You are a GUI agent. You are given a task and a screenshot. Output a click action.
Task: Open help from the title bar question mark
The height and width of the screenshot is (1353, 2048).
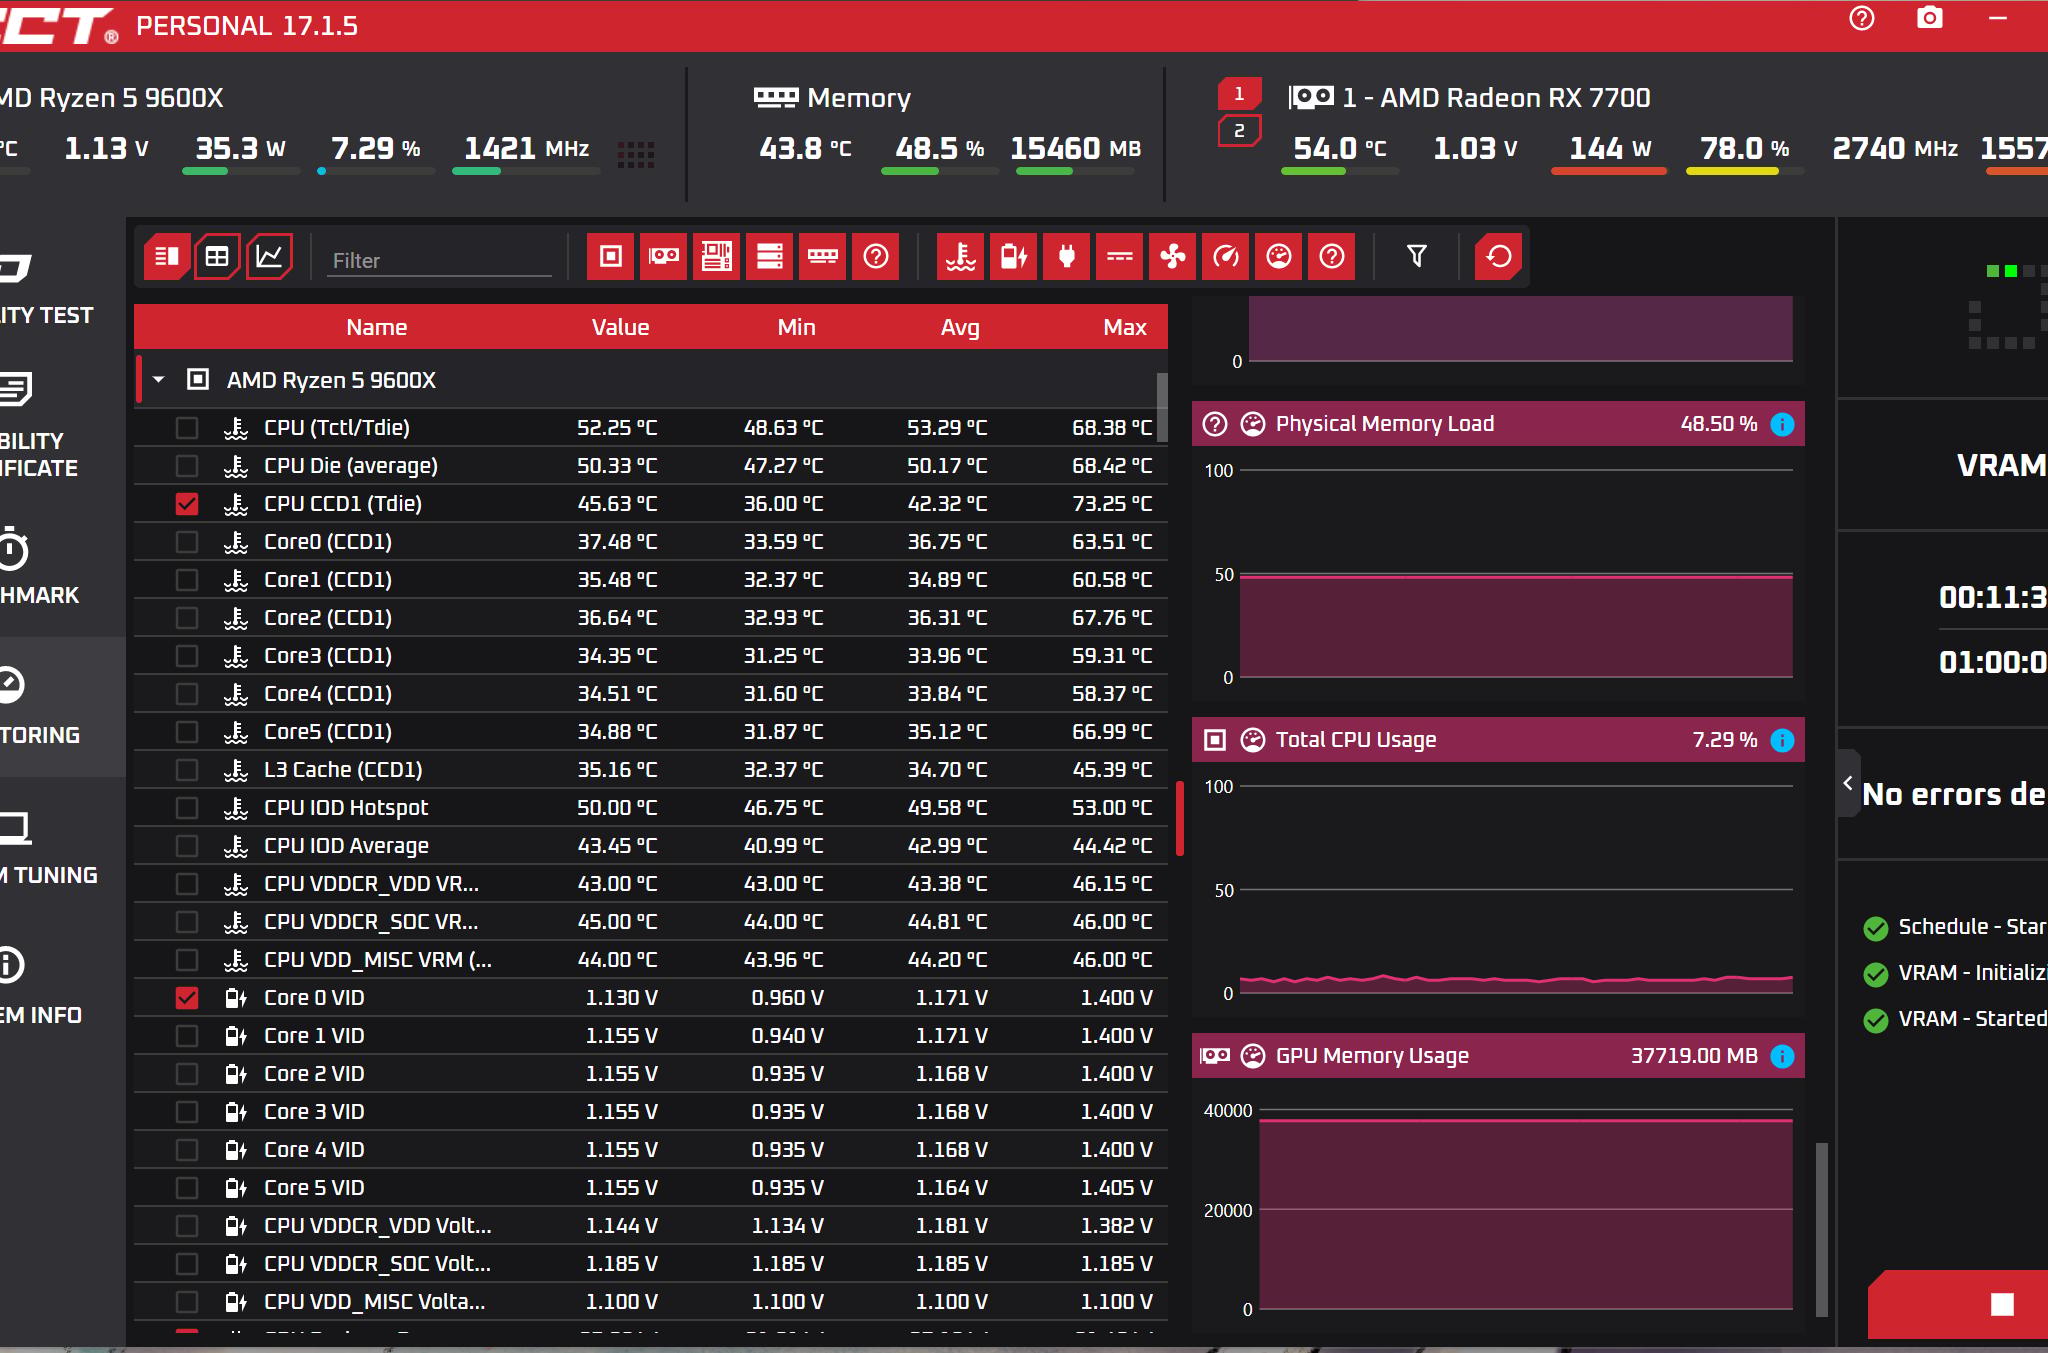(x=1861, y=19)
